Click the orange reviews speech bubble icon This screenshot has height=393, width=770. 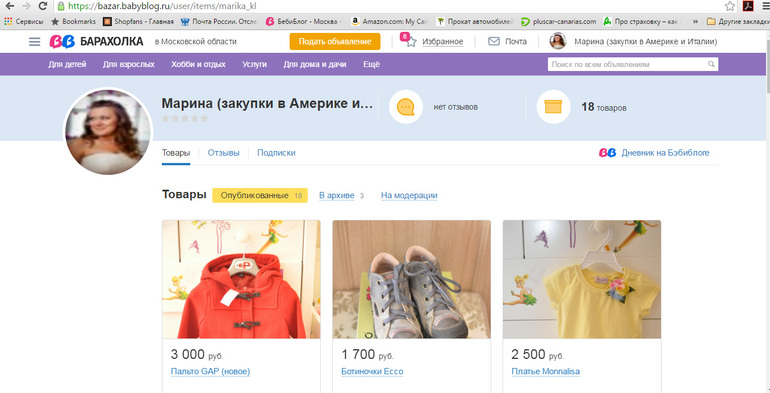tap(406, 107)
